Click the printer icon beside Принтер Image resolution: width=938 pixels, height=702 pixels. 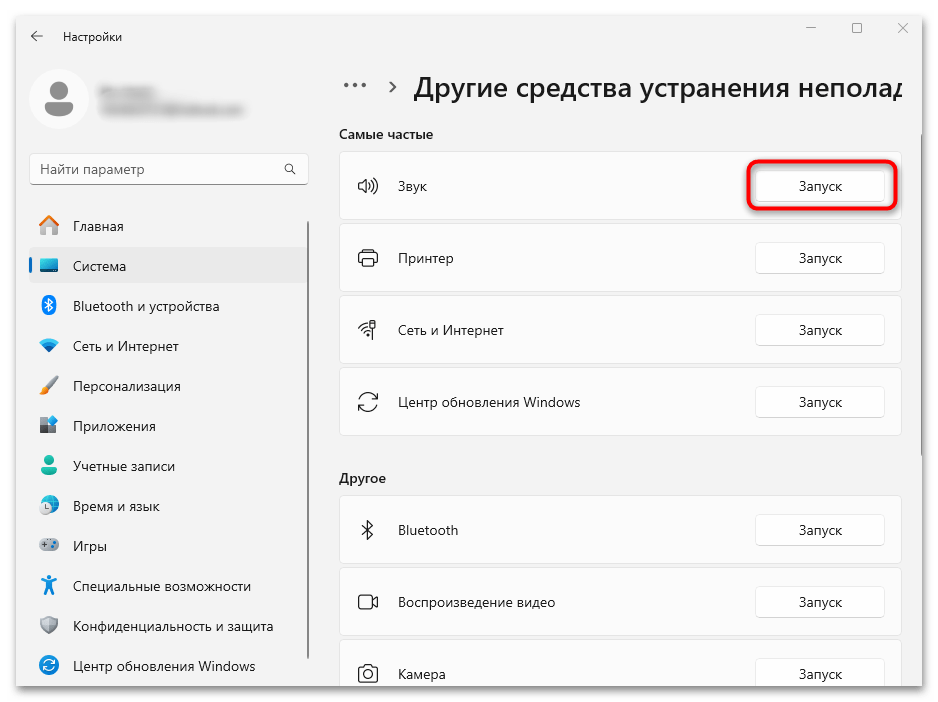tap(368, 257)
